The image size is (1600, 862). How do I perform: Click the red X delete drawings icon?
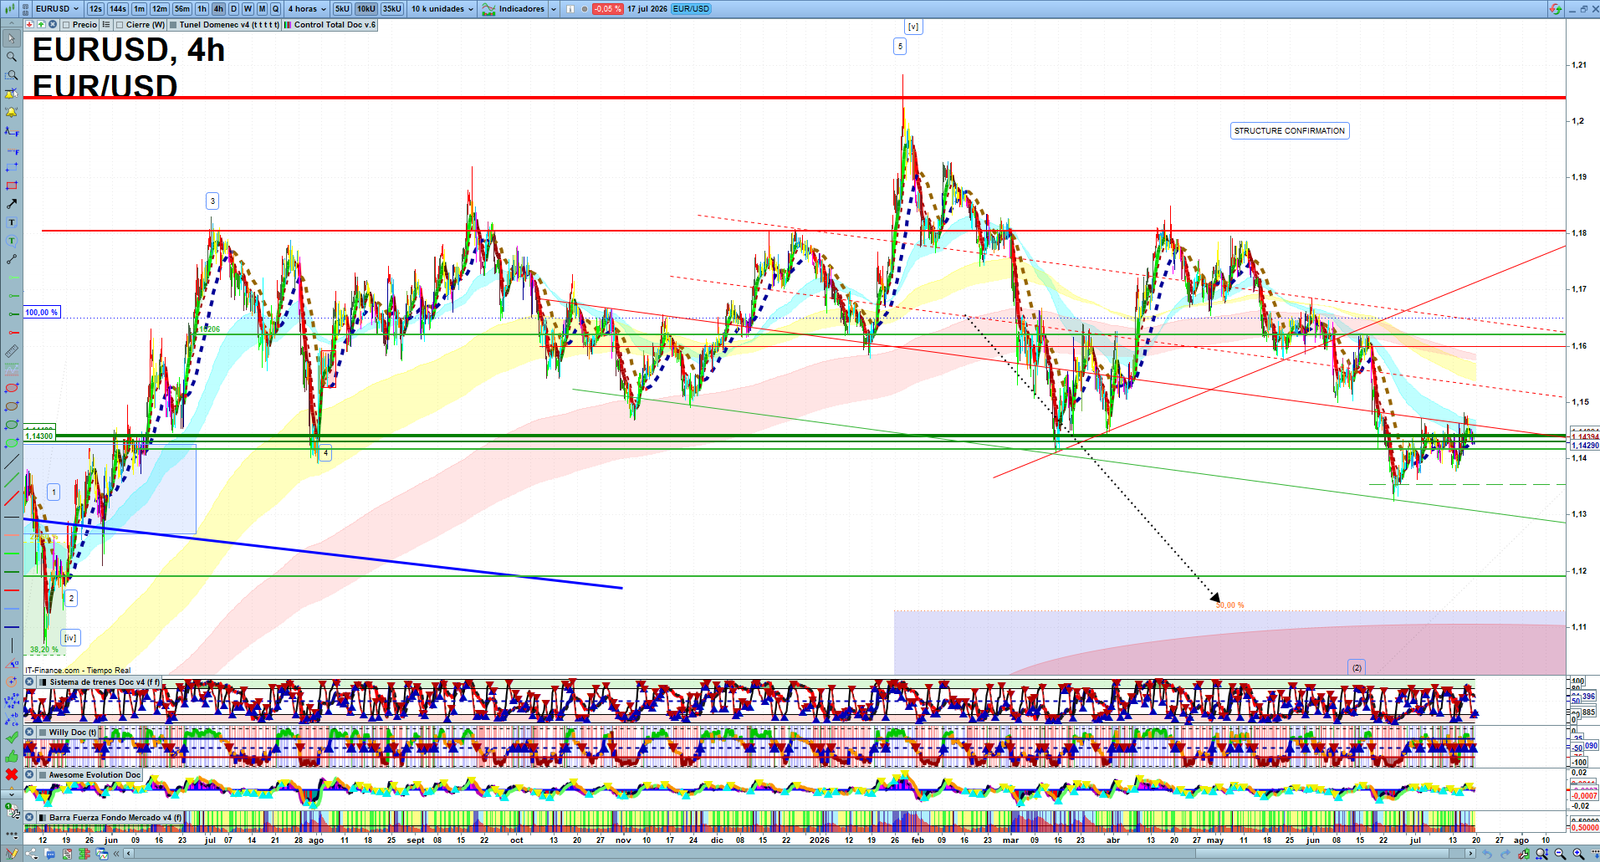(11, 775)
